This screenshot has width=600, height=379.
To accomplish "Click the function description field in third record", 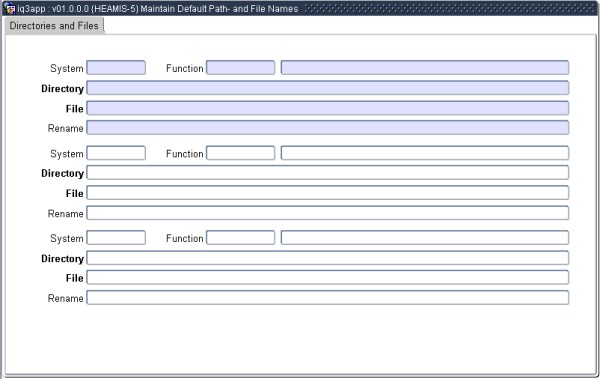I will pos(425,238).
